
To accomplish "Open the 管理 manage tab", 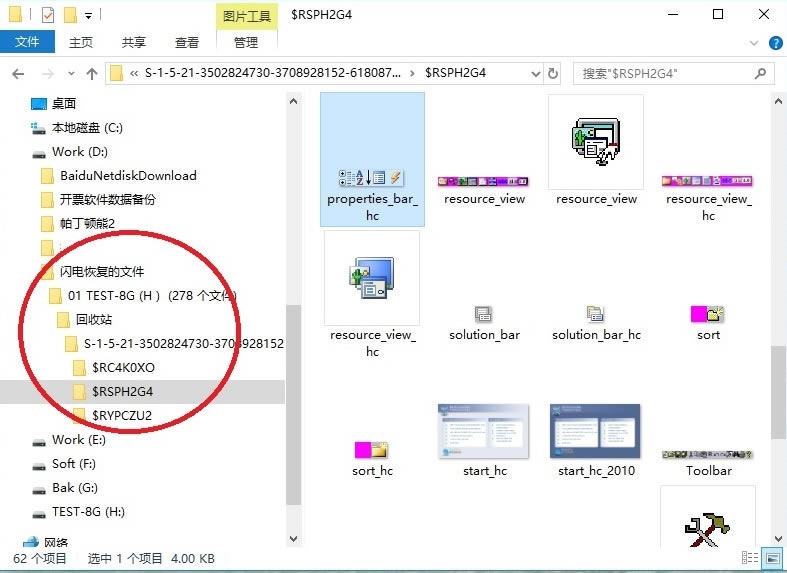I will (246, 42).
